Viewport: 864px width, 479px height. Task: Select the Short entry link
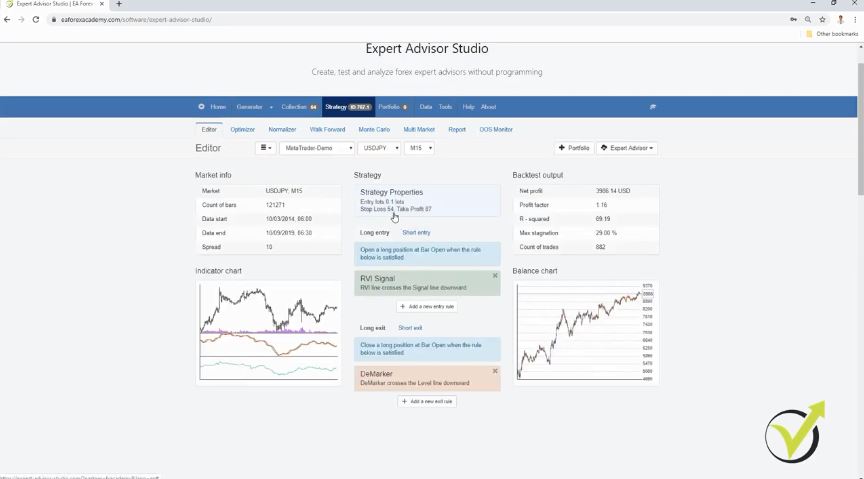(416, 233)
